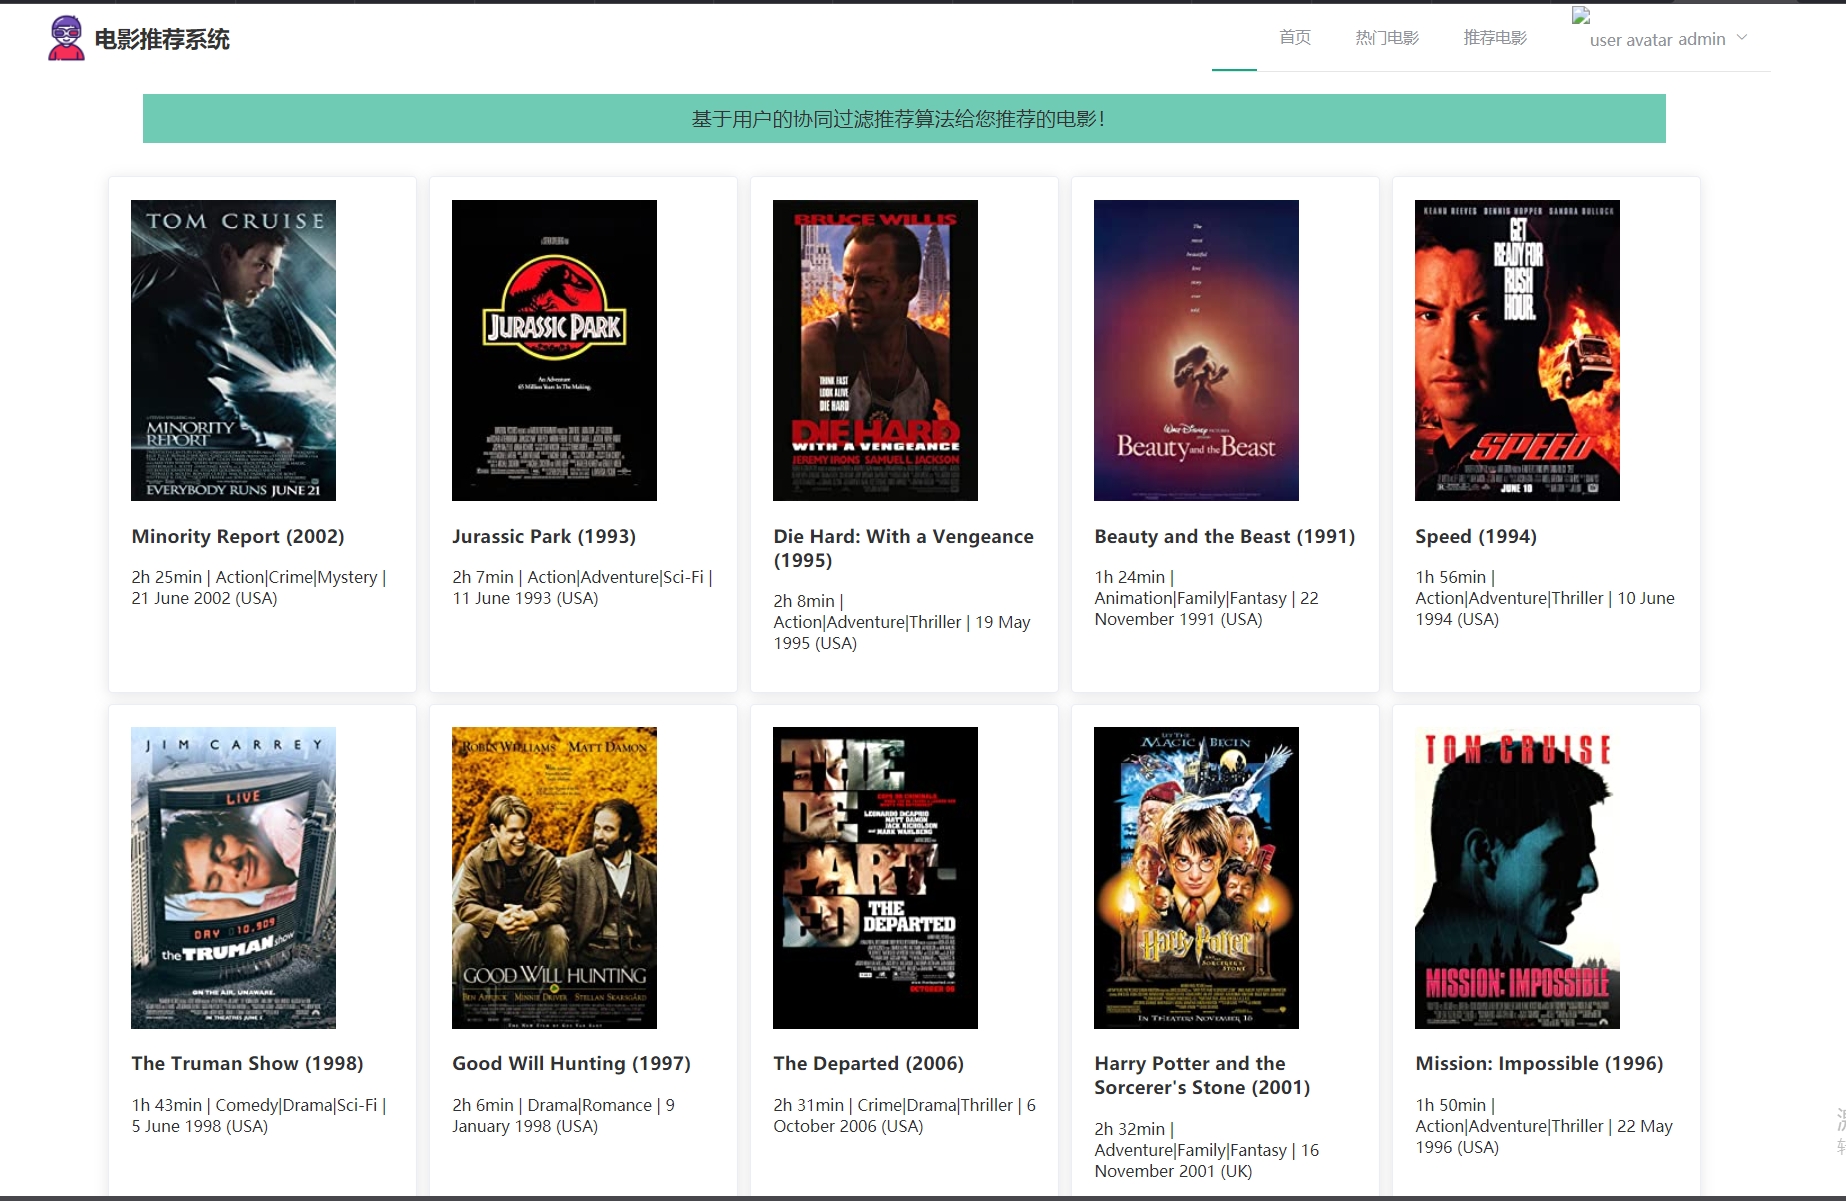Click the title Die Hard: With a Vengeance (1995)
The height and width of the screenshot is (1201, 1846).
pyautogui.click(x=903, y=549)
